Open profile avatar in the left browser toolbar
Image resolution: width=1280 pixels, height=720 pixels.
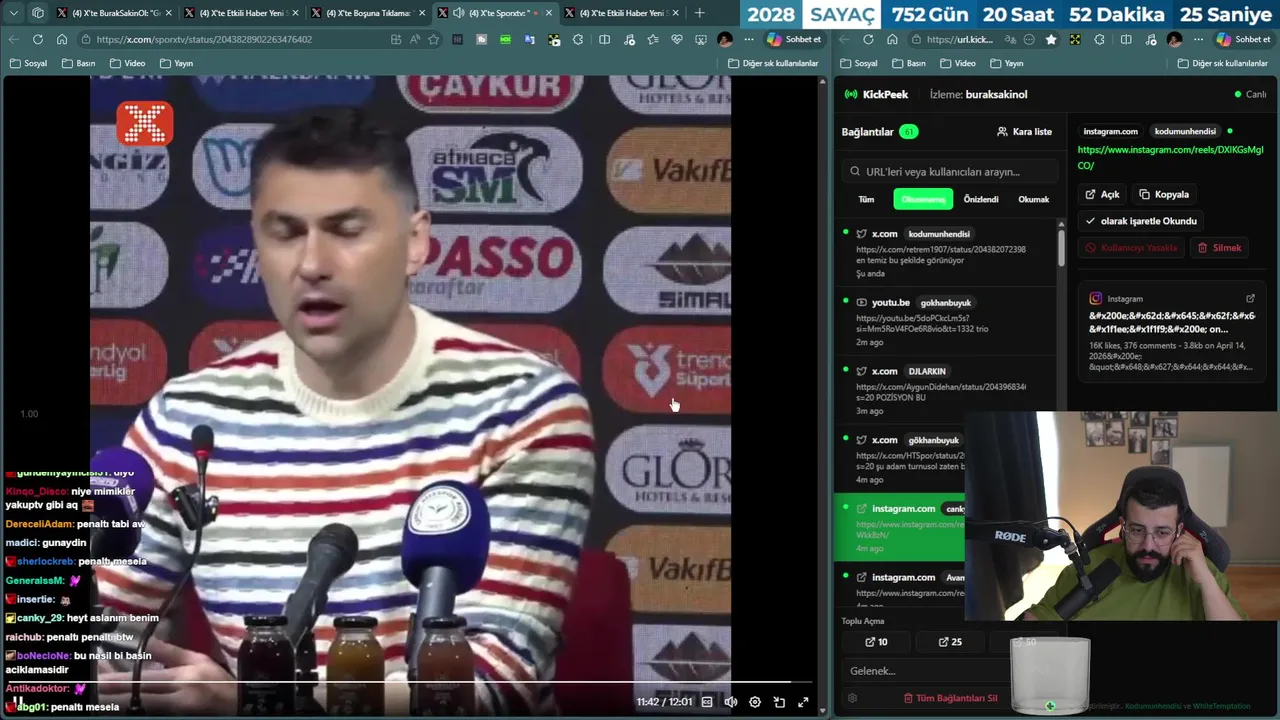[x=725, y=39]
